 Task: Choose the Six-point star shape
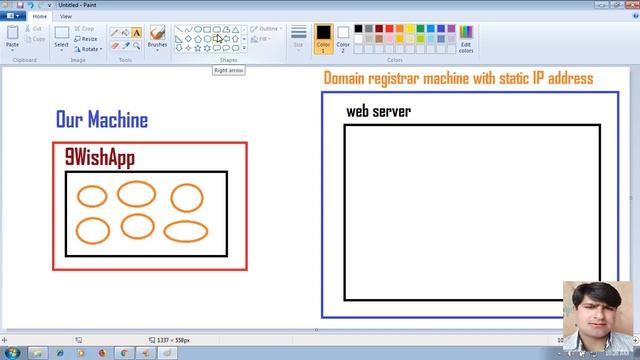[207, 48]
